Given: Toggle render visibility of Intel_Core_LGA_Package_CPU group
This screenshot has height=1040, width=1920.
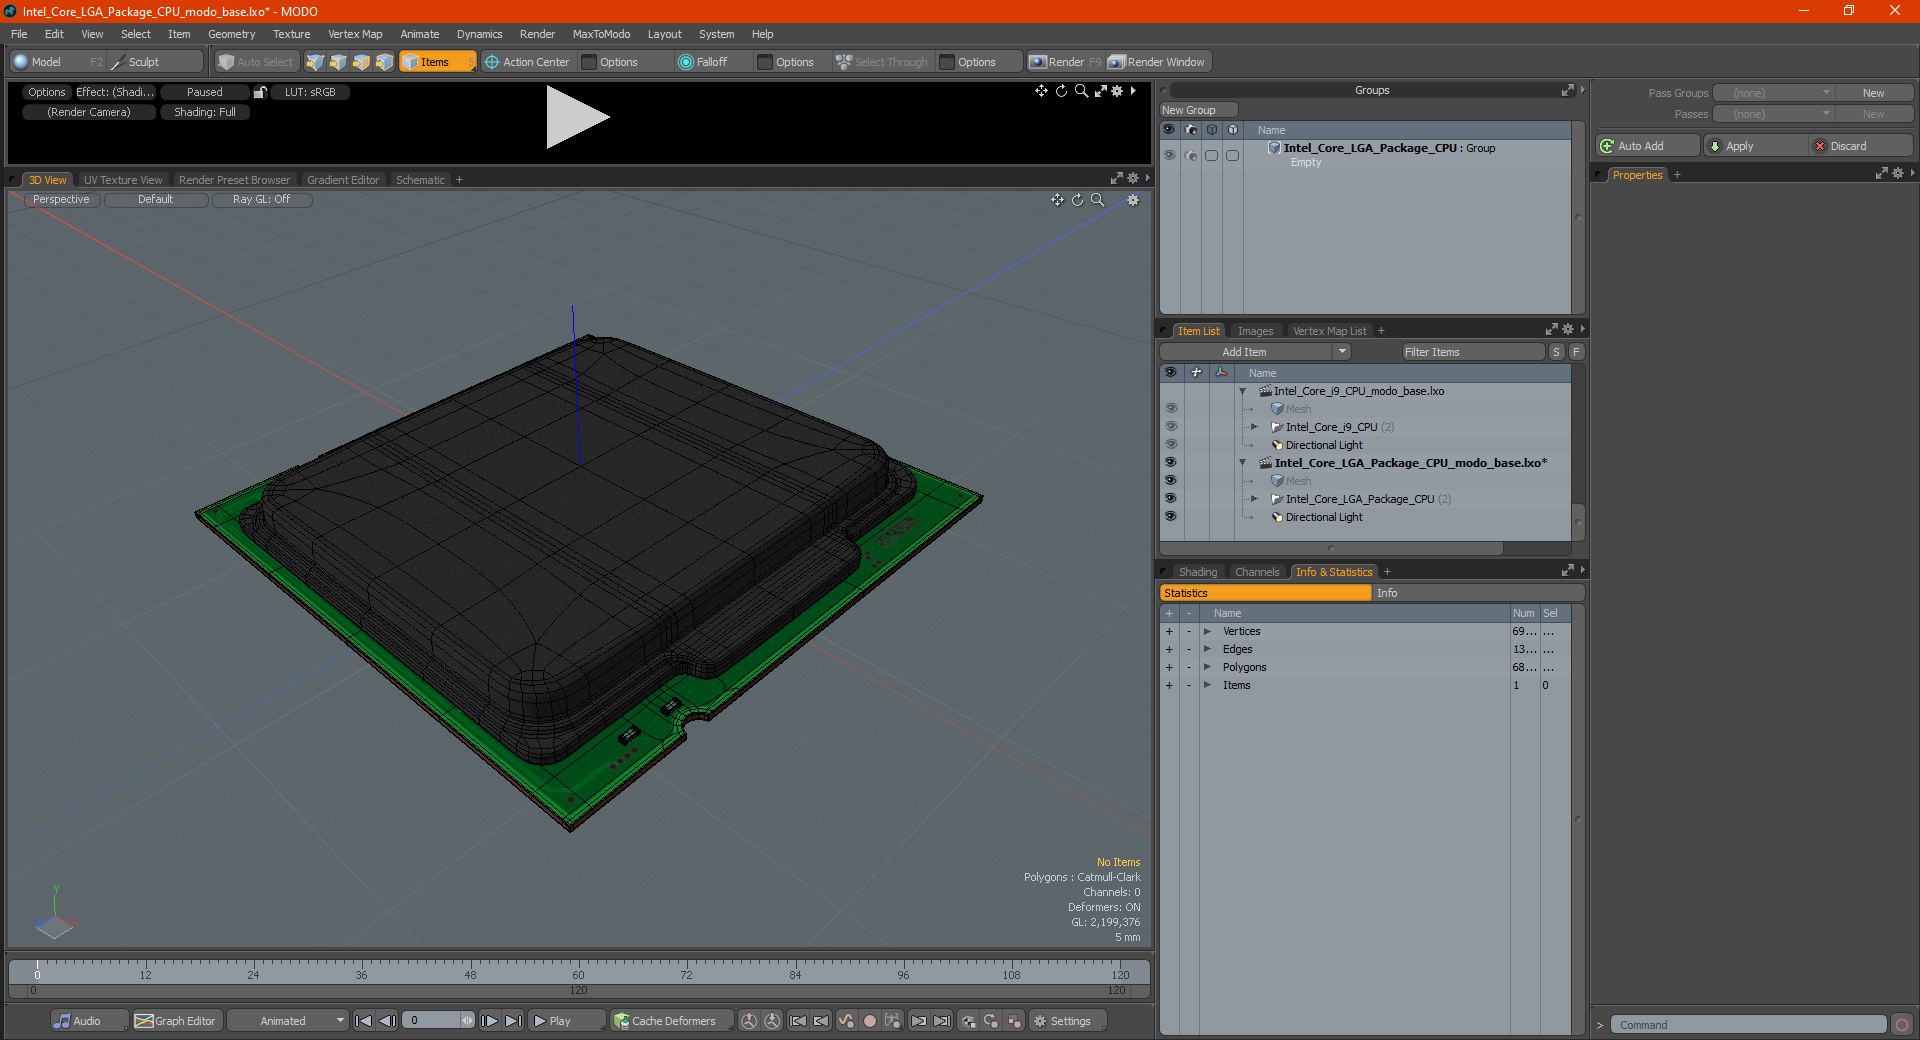Looking at the screenshot, I should (1190, 155).
